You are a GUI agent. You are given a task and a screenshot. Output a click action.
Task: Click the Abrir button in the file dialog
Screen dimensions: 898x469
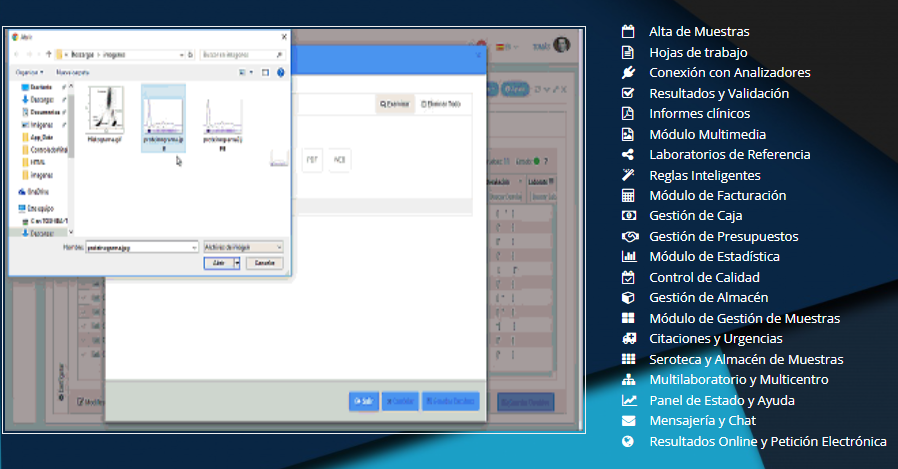(x=219, y=263)
